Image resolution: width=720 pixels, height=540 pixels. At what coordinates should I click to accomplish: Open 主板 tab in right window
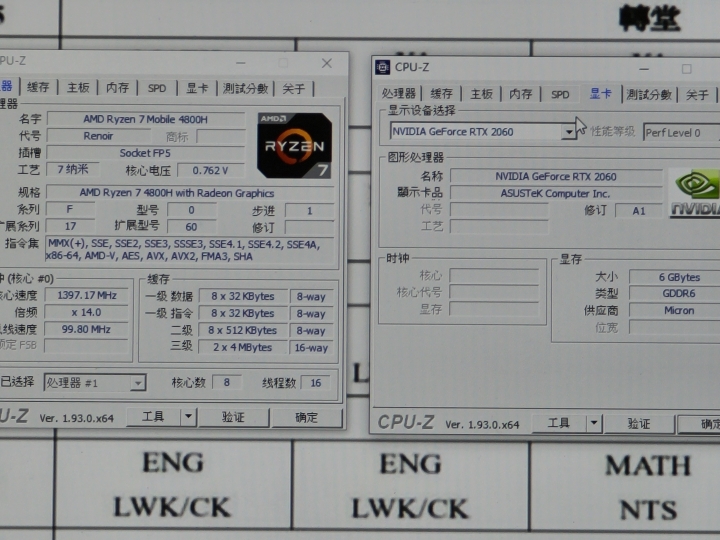click(481, 94)
